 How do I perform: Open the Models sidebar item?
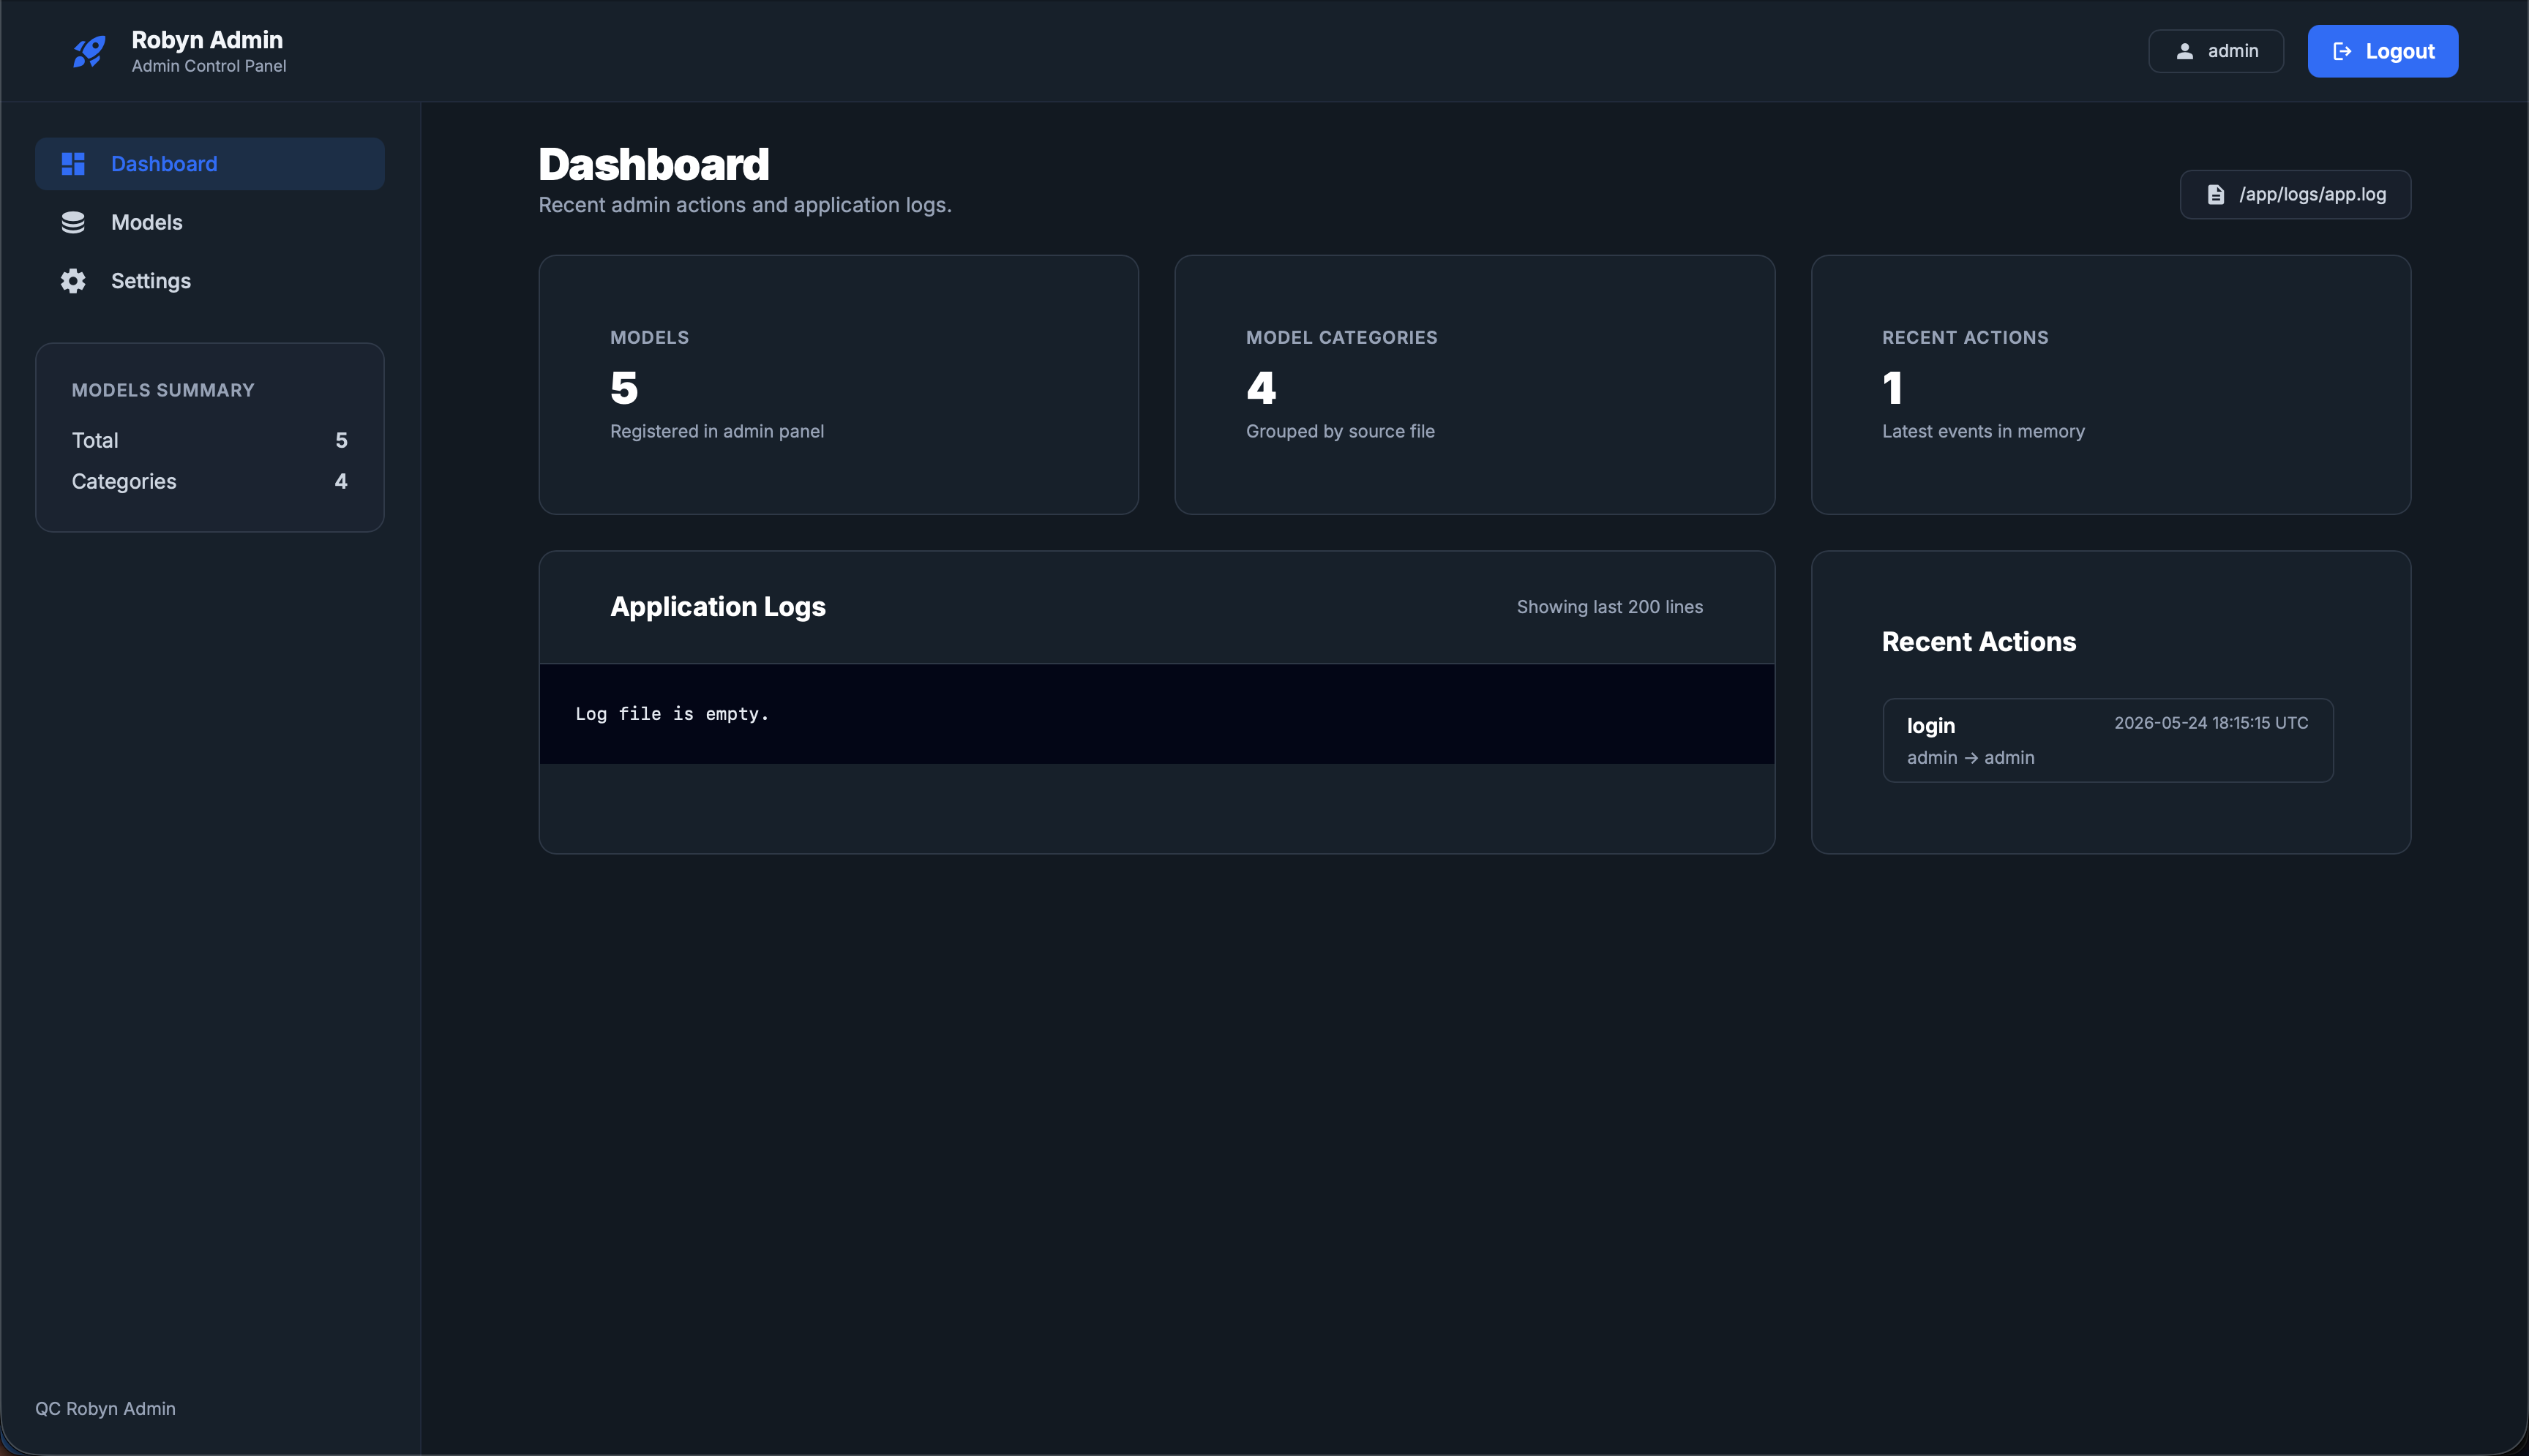pos(210,222)
